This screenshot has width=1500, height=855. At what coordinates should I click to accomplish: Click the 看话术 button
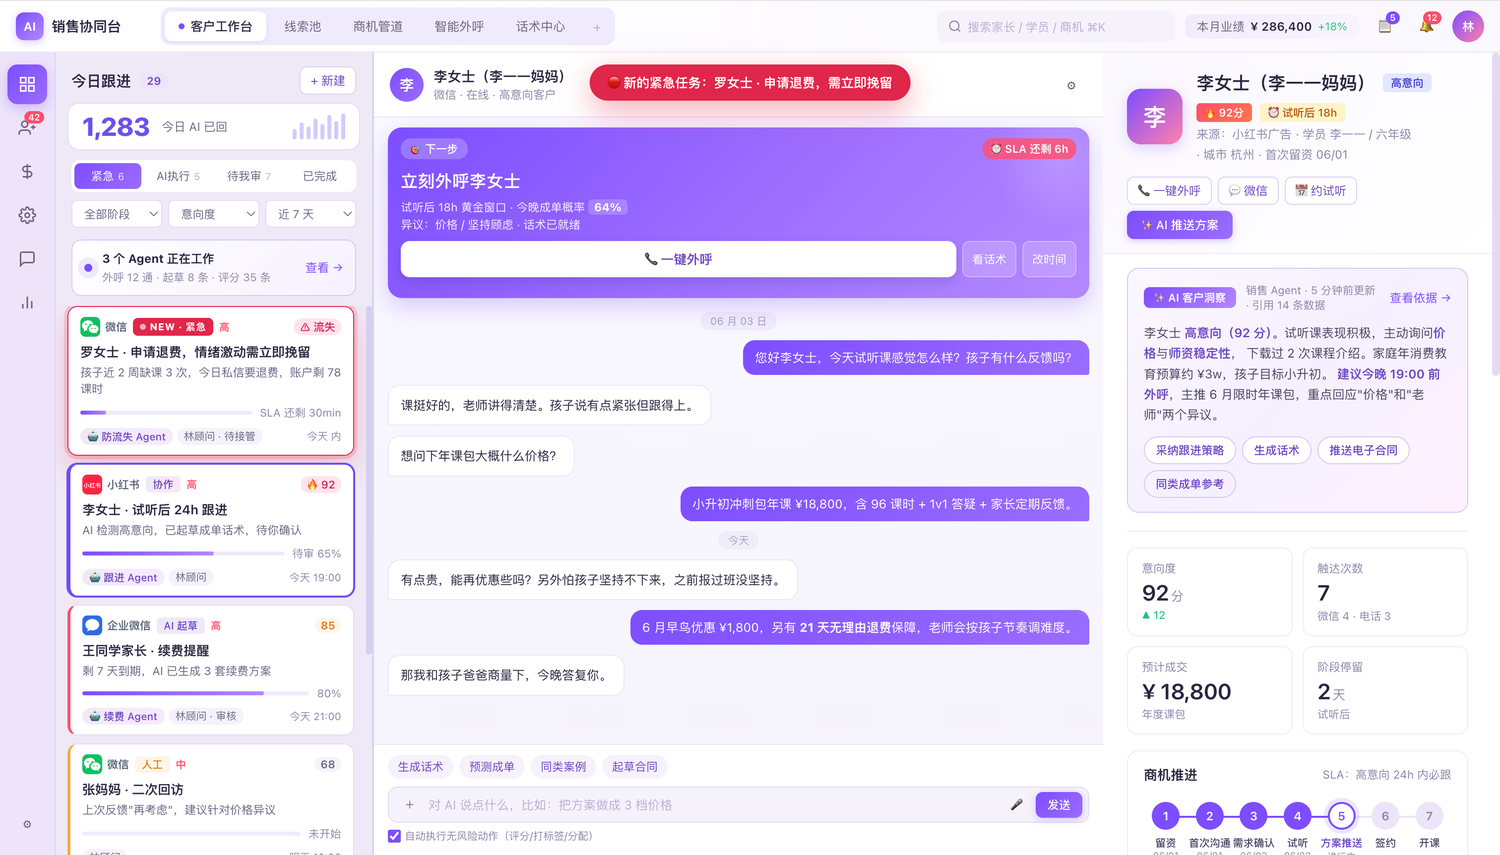(x=989, y=259)
